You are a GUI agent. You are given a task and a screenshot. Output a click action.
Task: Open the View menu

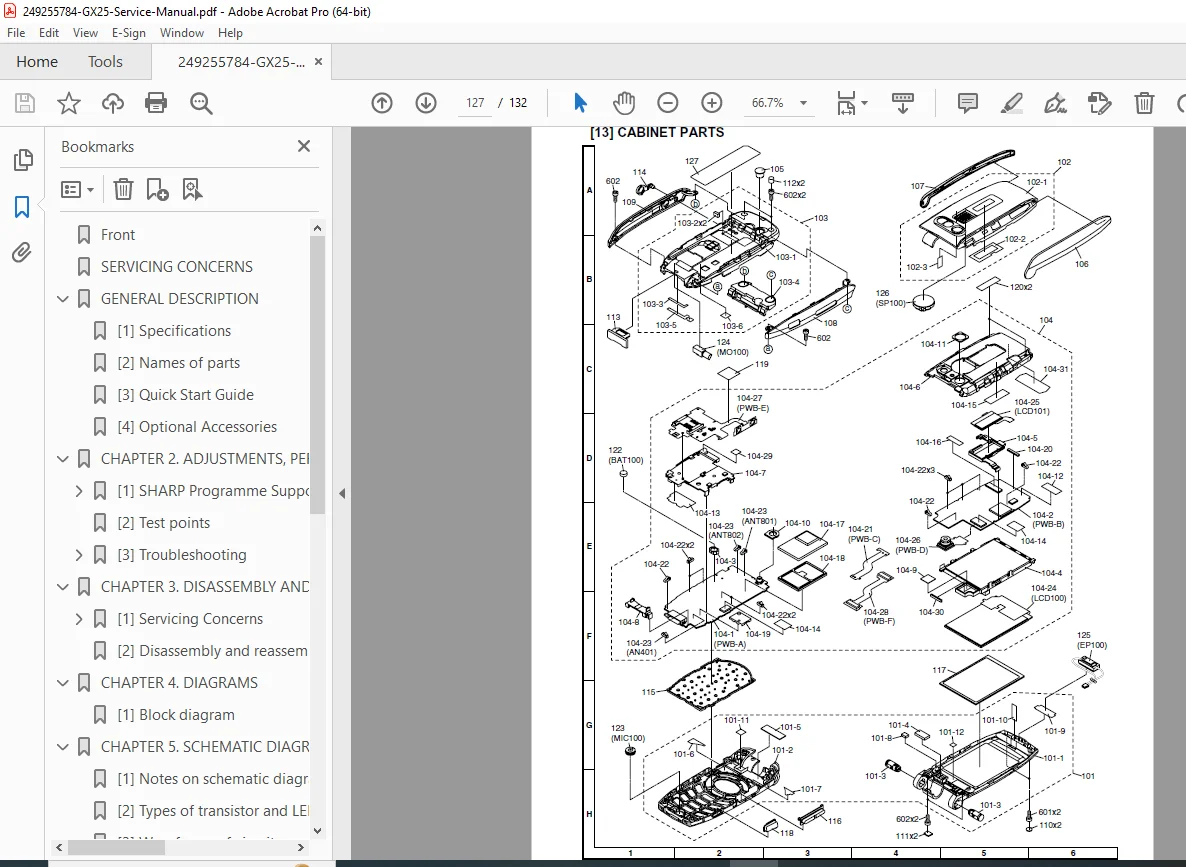tap(85, 33)
